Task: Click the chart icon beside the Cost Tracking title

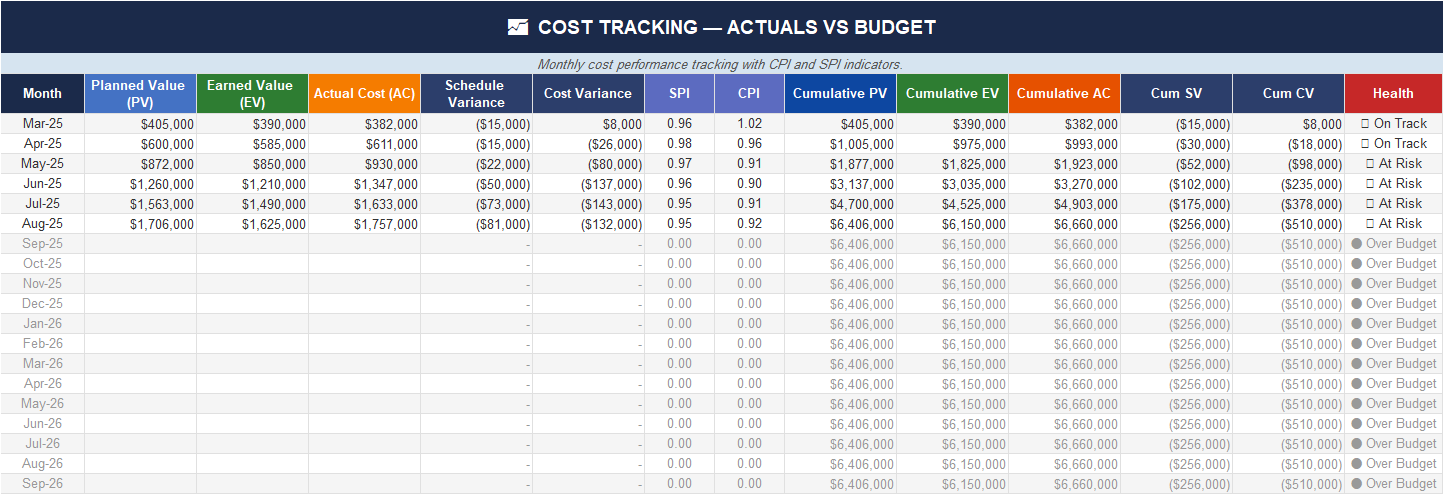Action: pos(518,27)
